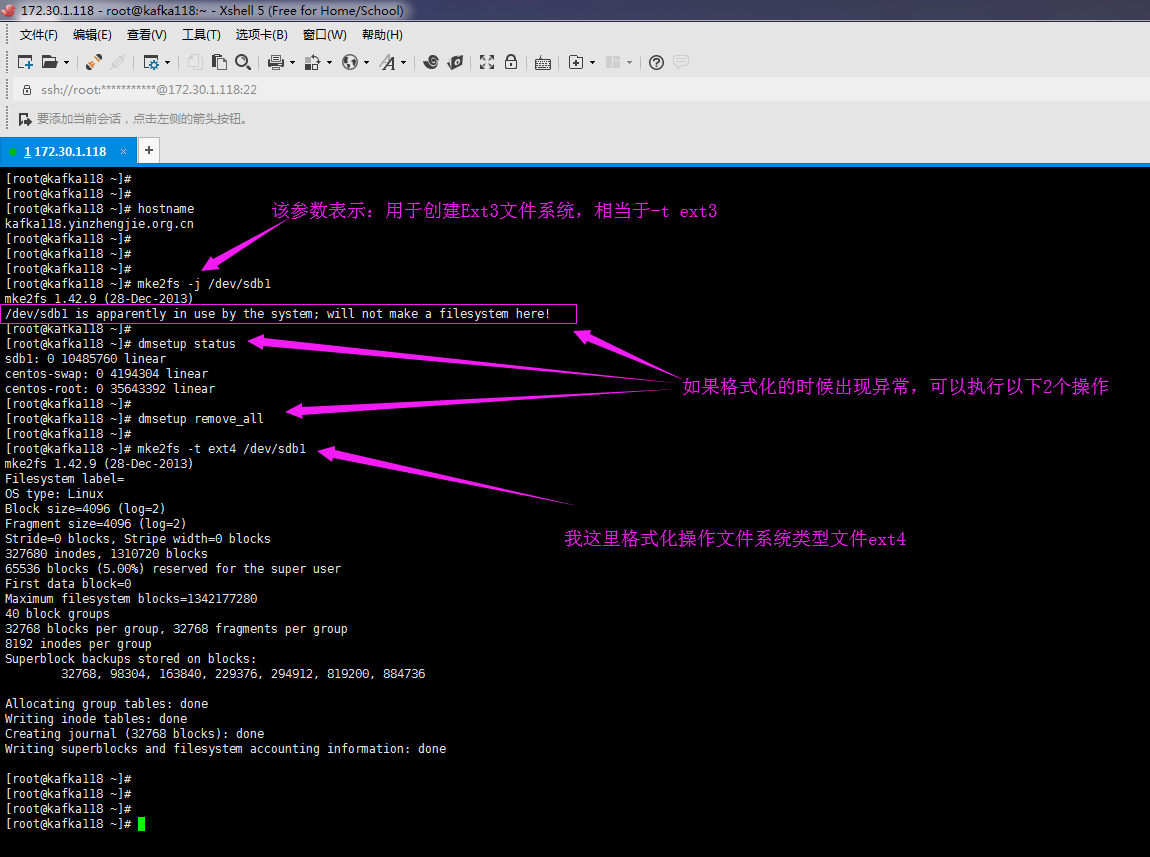The image size is (1150, 857).
Task: Expand the Print icon dropdown arrow
Action: [x=293, y=62]
